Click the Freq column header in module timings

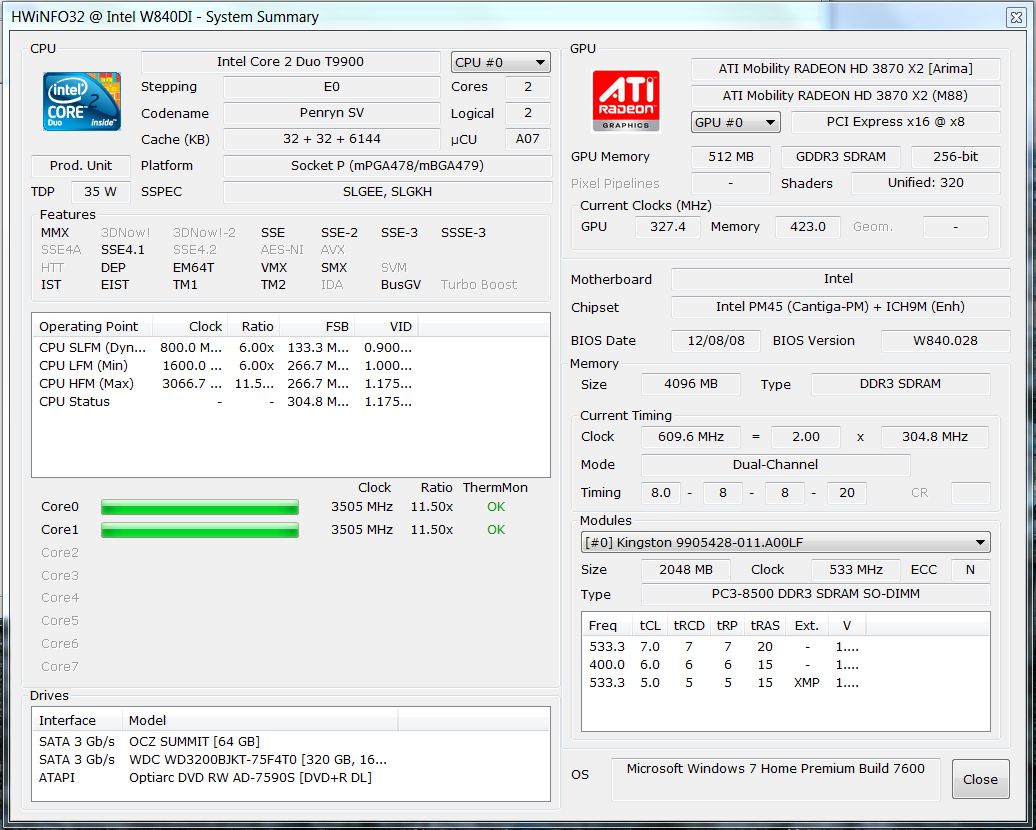click(607, 626)
